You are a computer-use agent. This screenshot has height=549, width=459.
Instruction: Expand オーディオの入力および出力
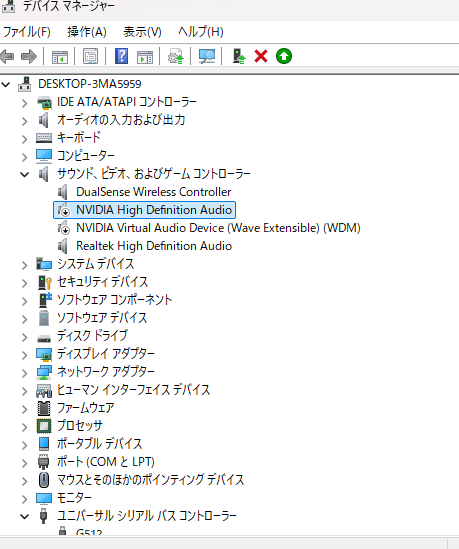pos(25,121)
